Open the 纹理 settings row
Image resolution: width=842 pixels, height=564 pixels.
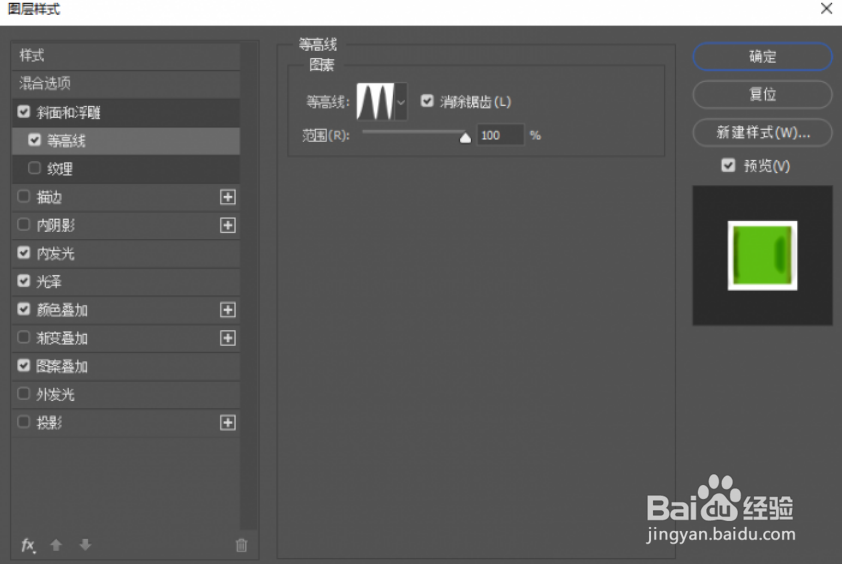coord(126,169)
